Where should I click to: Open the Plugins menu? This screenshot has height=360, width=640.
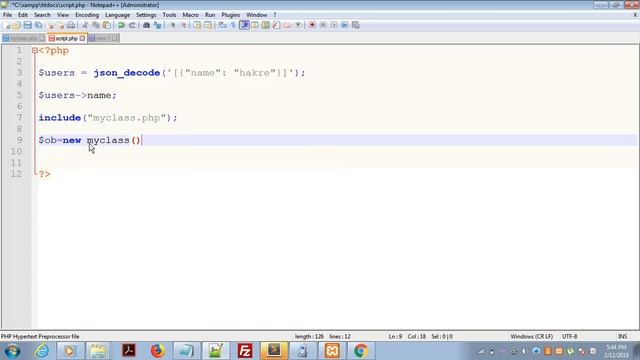[231, 15]
